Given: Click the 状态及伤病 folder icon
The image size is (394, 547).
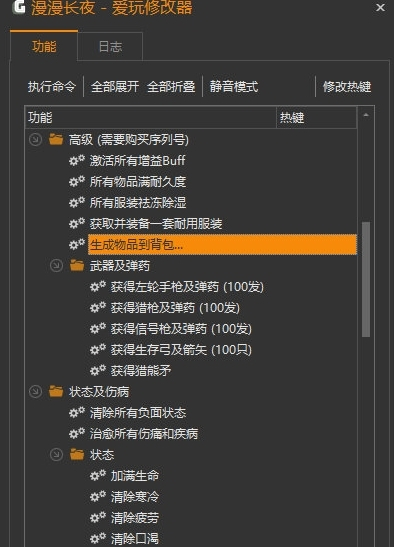Looking at the screenshot, I should pyautogui.click(x=56, y=391).
